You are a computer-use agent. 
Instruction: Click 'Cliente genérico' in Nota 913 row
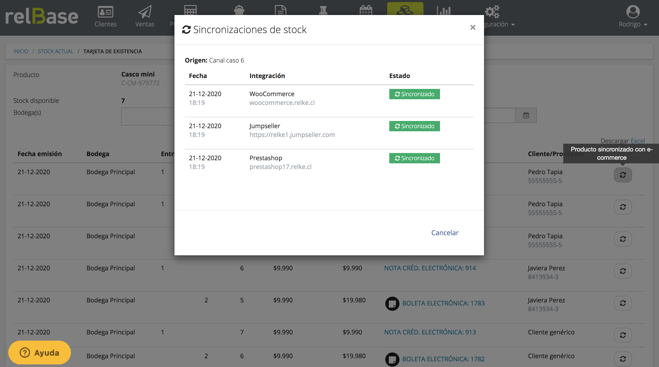[x=551, y=332]
